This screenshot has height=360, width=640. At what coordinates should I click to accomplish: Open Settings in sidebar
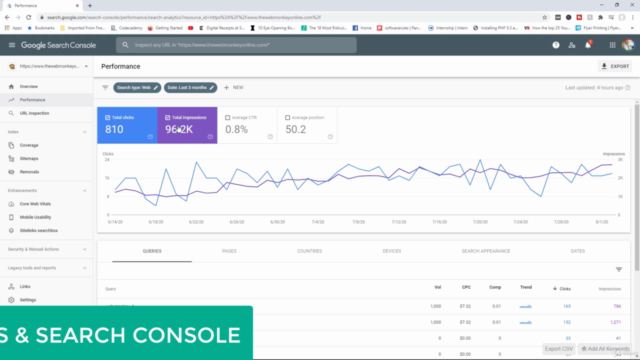point(28,300)
